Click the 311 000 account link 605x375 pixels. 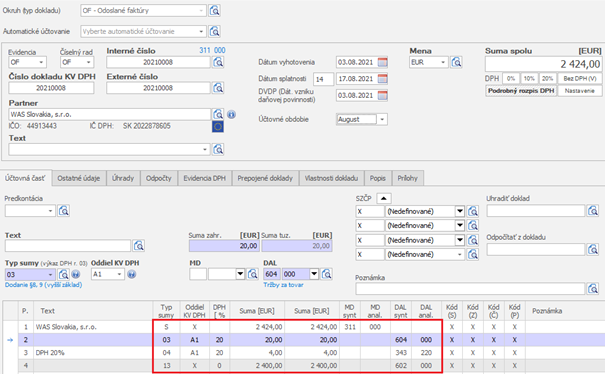(x=212, y=51)
